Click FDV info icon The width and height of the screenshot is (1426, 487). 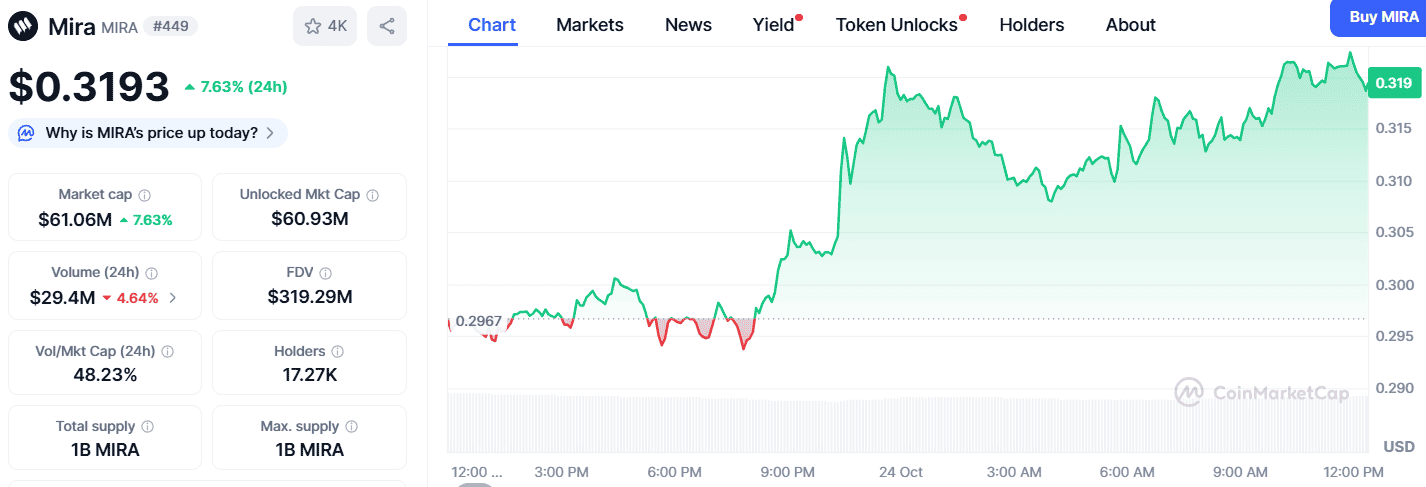pyautogui.click(x=326, y=273)
